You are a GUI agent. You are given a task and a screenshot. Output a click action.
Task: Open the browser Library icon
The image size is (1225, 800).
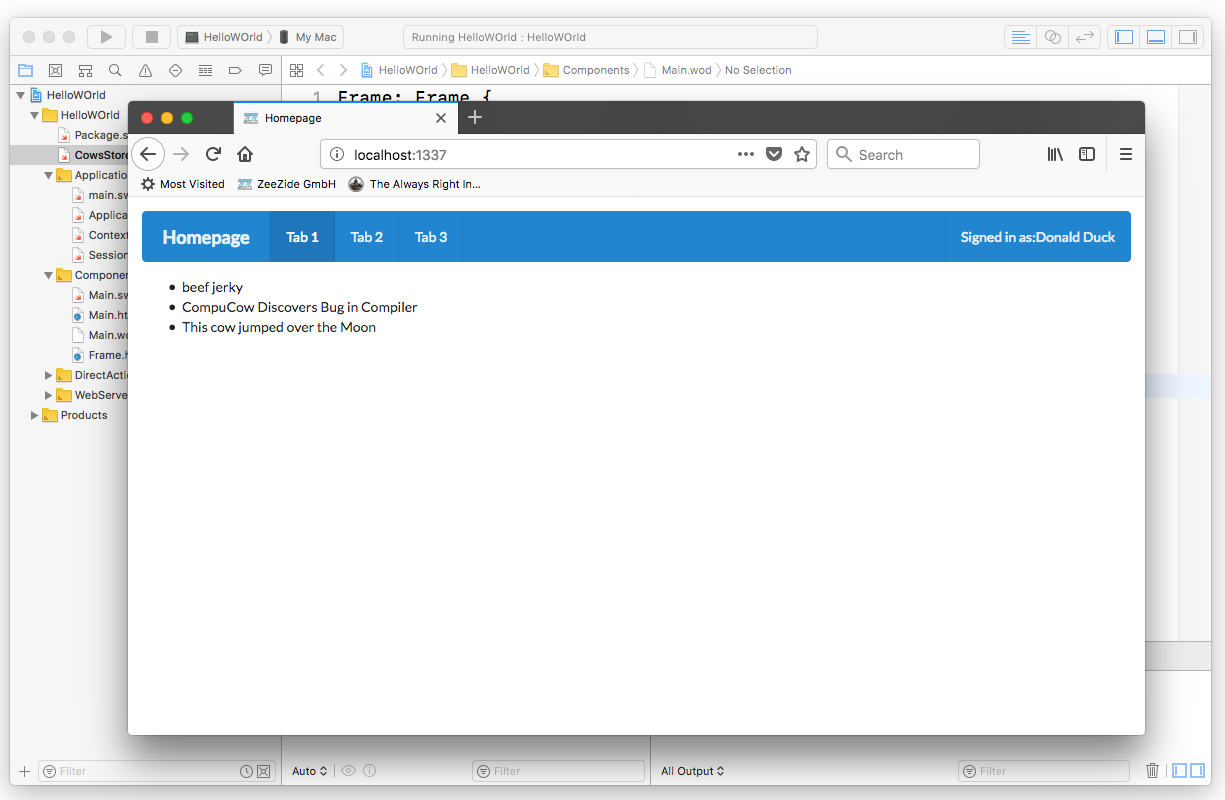1055,154
